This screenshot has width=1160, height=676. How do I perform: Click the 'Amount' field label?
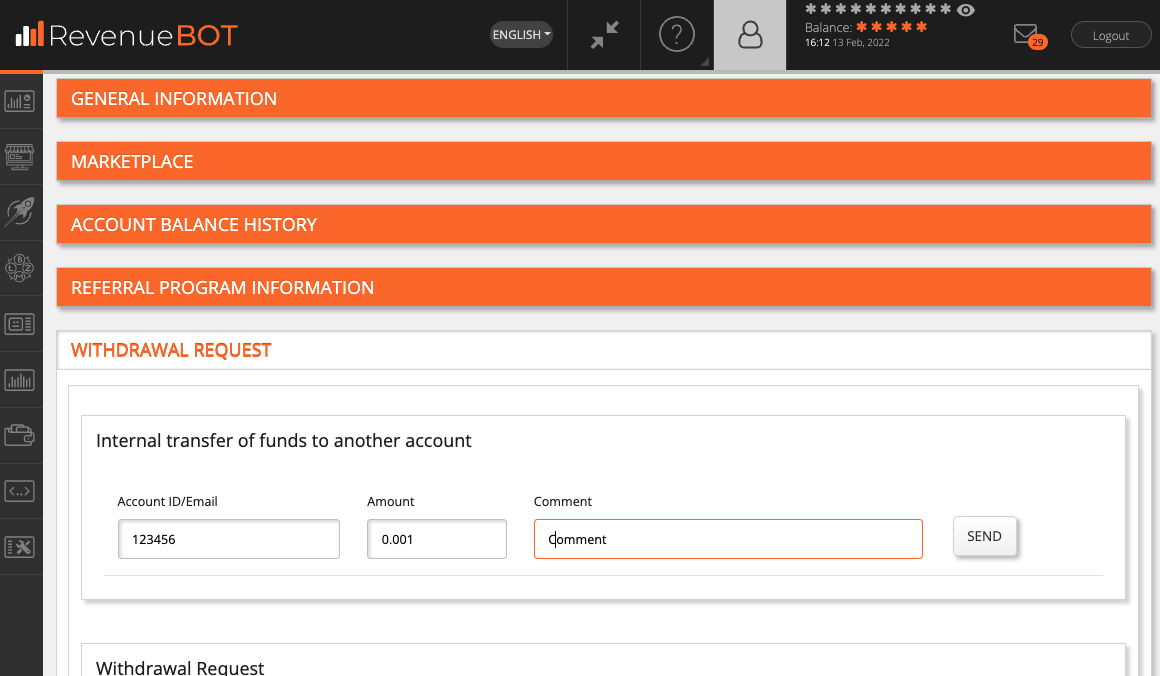pos(391,501)
